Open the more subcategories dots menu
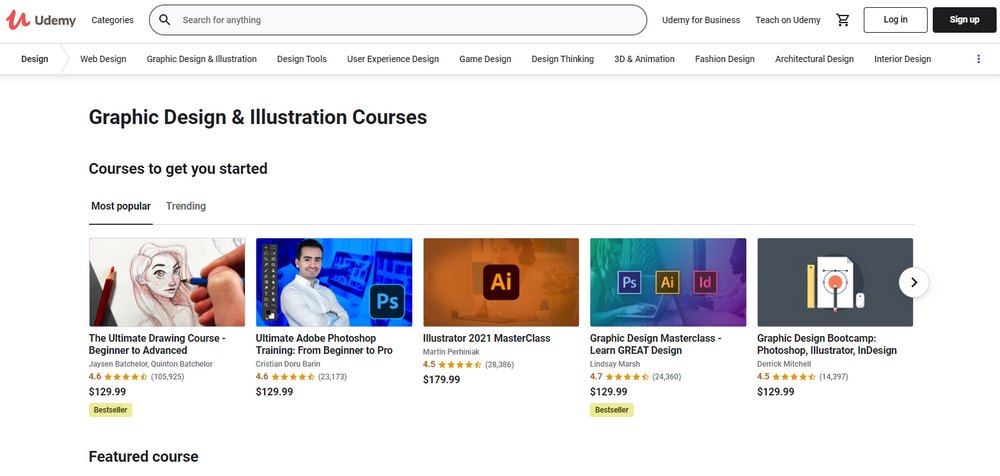The height and width of the screenshot is (476, 1000). tap(978, 59)
